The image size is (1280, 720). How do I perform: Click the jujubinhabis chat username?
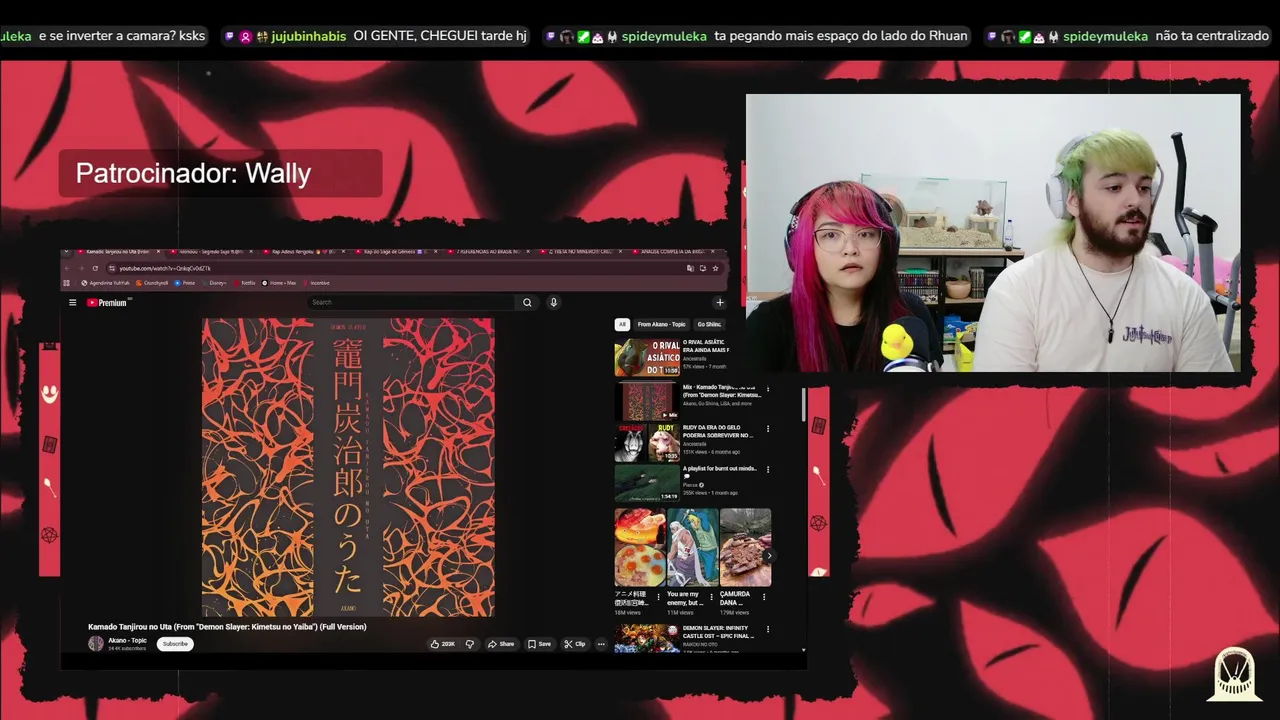(308, 36)
